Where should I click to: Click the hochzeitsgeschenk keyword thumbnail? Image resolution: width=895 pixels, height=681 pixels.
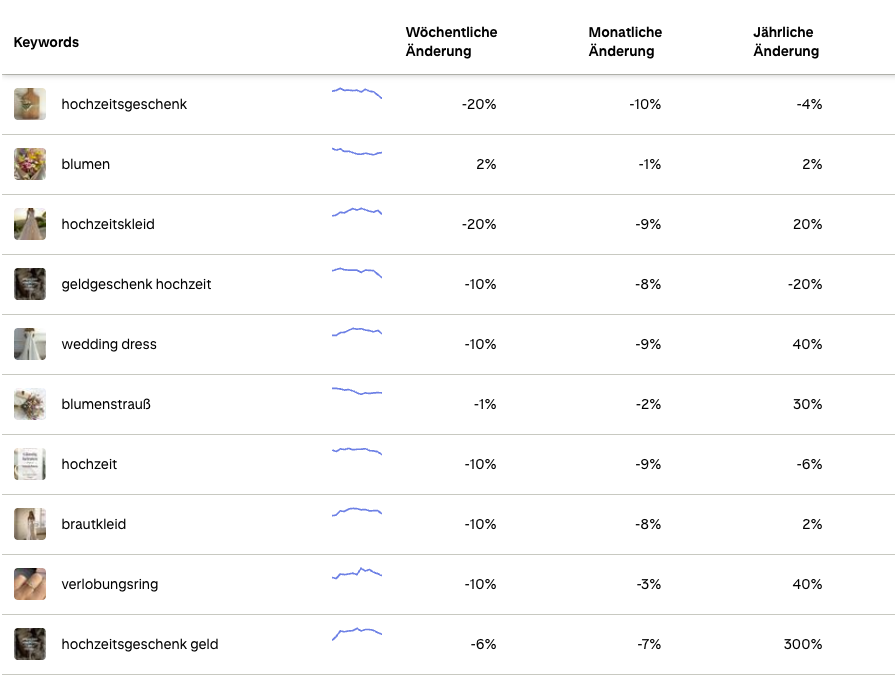tap(30, 104)
